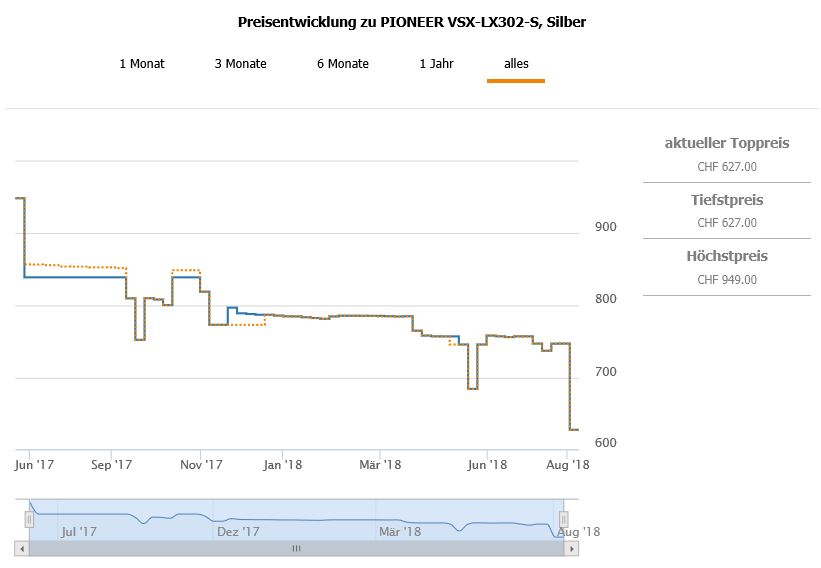Click the navigator scrollbar right arrow
The width and height of the screenshot is (821, 568).
(x=571, y=548)
